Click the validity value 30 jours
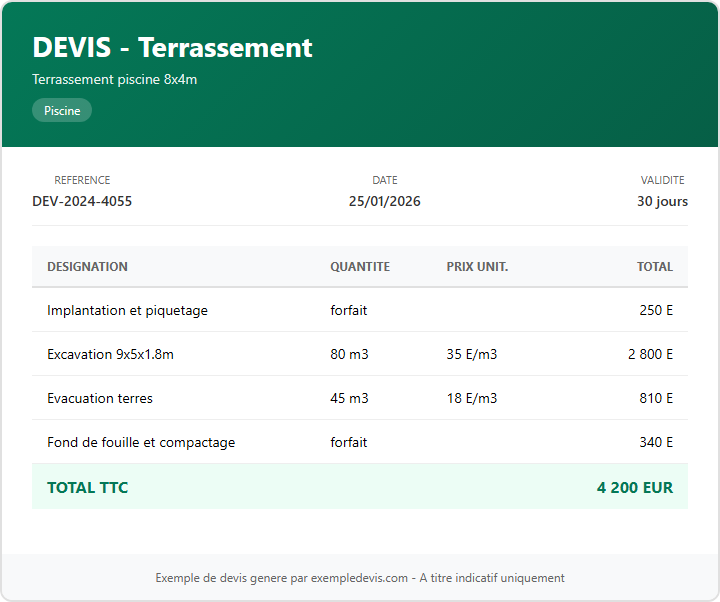Image resolution: width=720 pixels, height=602 pixels. click(662, 201)
